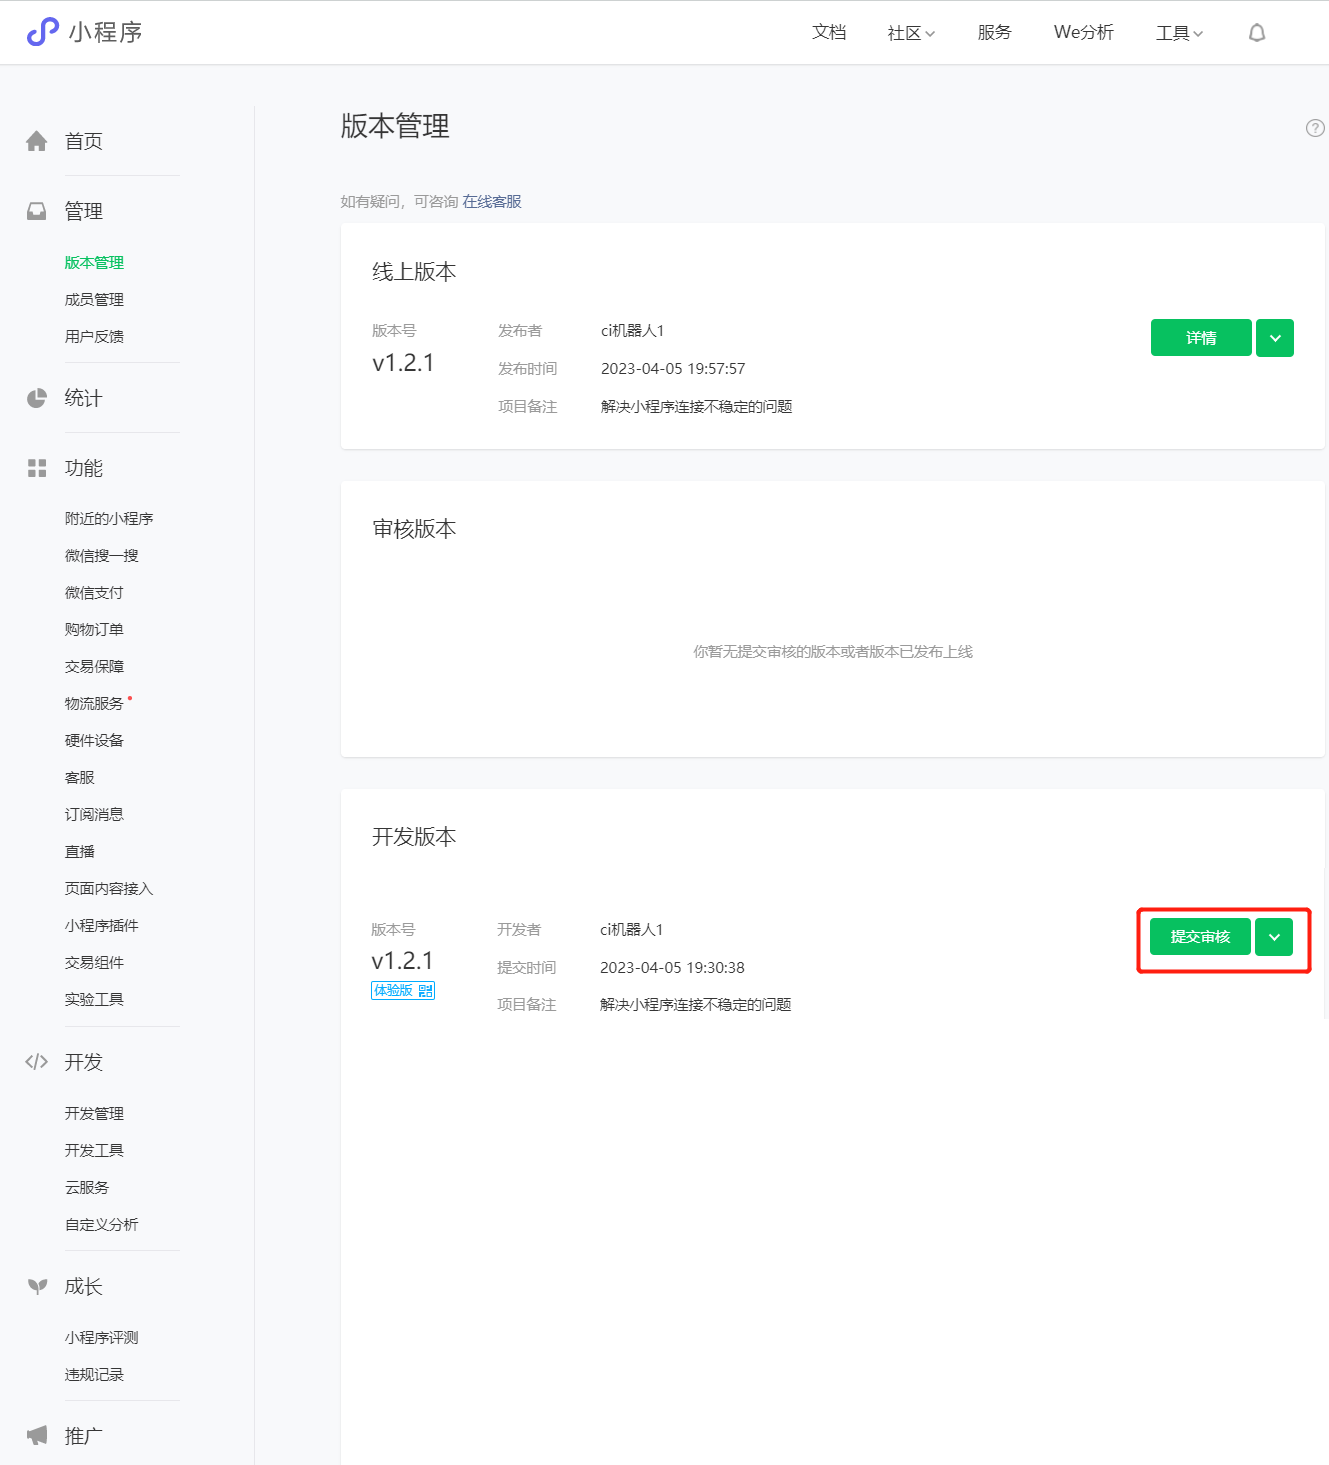Show QR code beside 体验版 label
The image size is (1329, 1465).
[x=426, y=991]
